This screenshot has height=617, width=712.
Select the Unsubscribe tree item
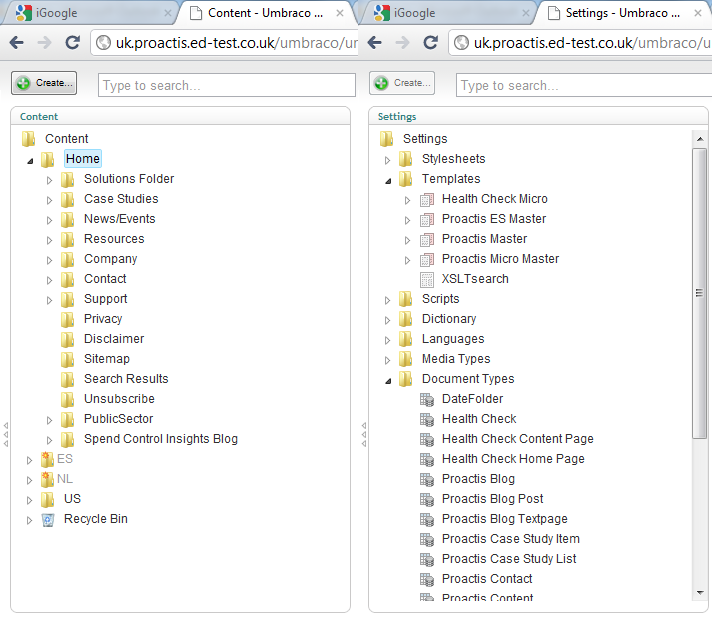(x=119, y=399)
